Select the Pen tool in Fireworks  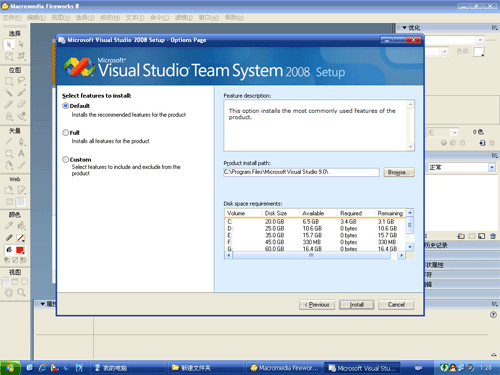pyautogui.click(x=21, y=142)
